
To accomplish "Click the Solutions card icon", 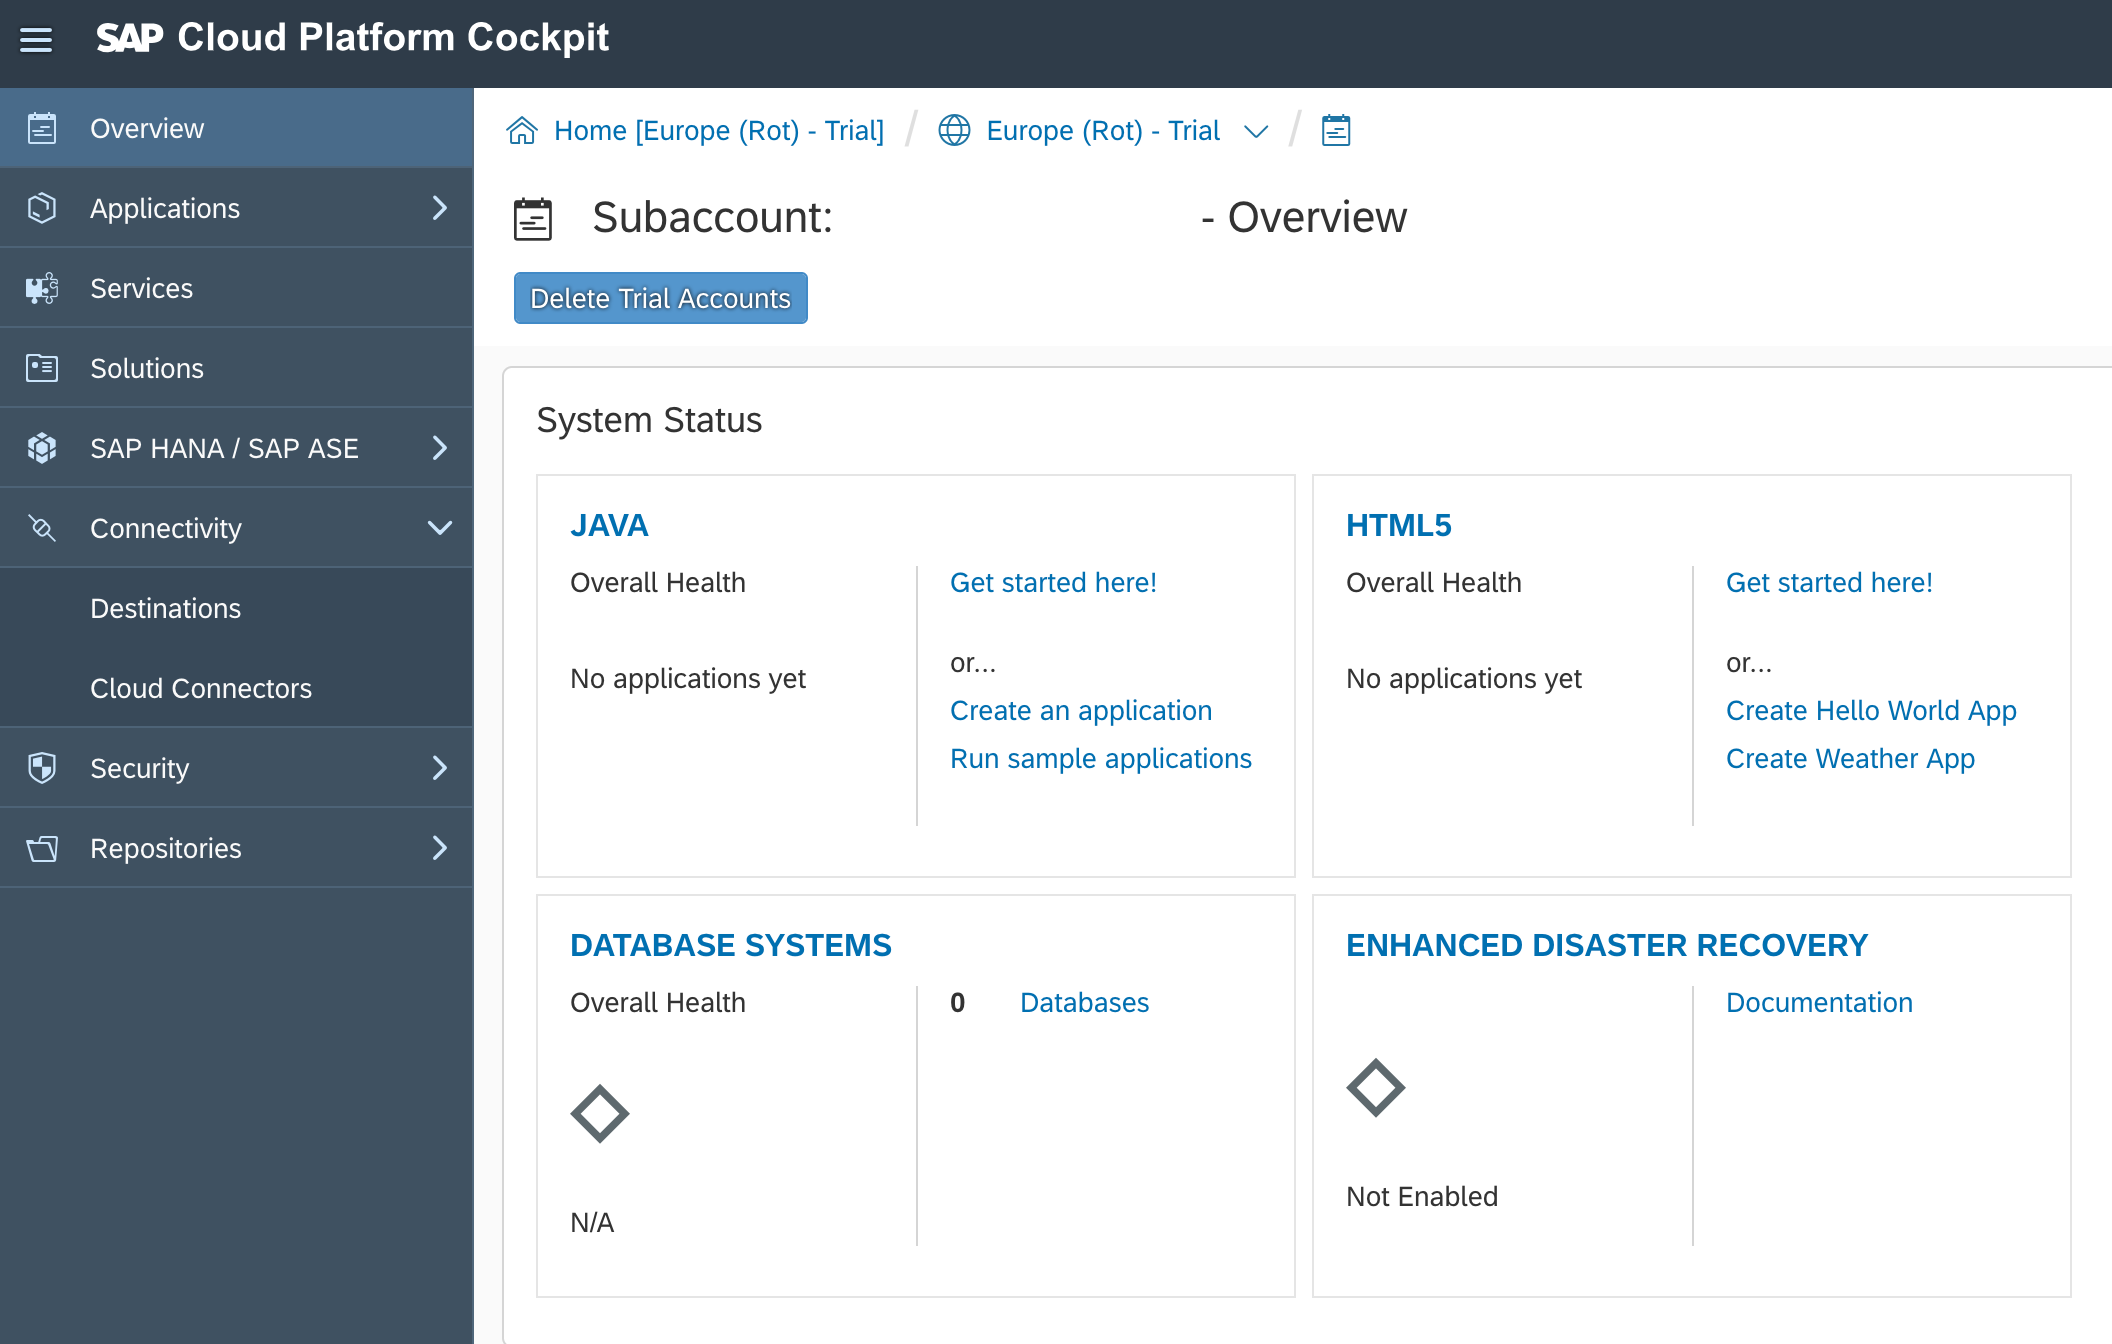I will [42, 368].
